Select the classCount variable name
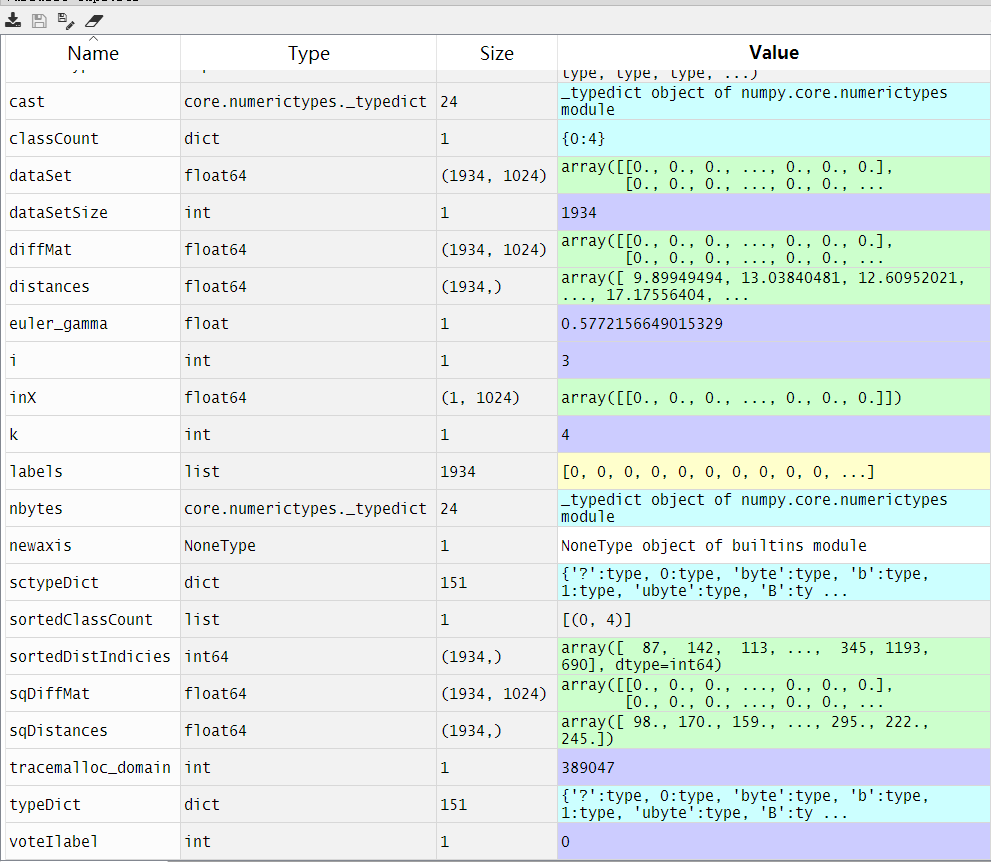The width and height of the screenshot is (991, 862). pos(54,138)
